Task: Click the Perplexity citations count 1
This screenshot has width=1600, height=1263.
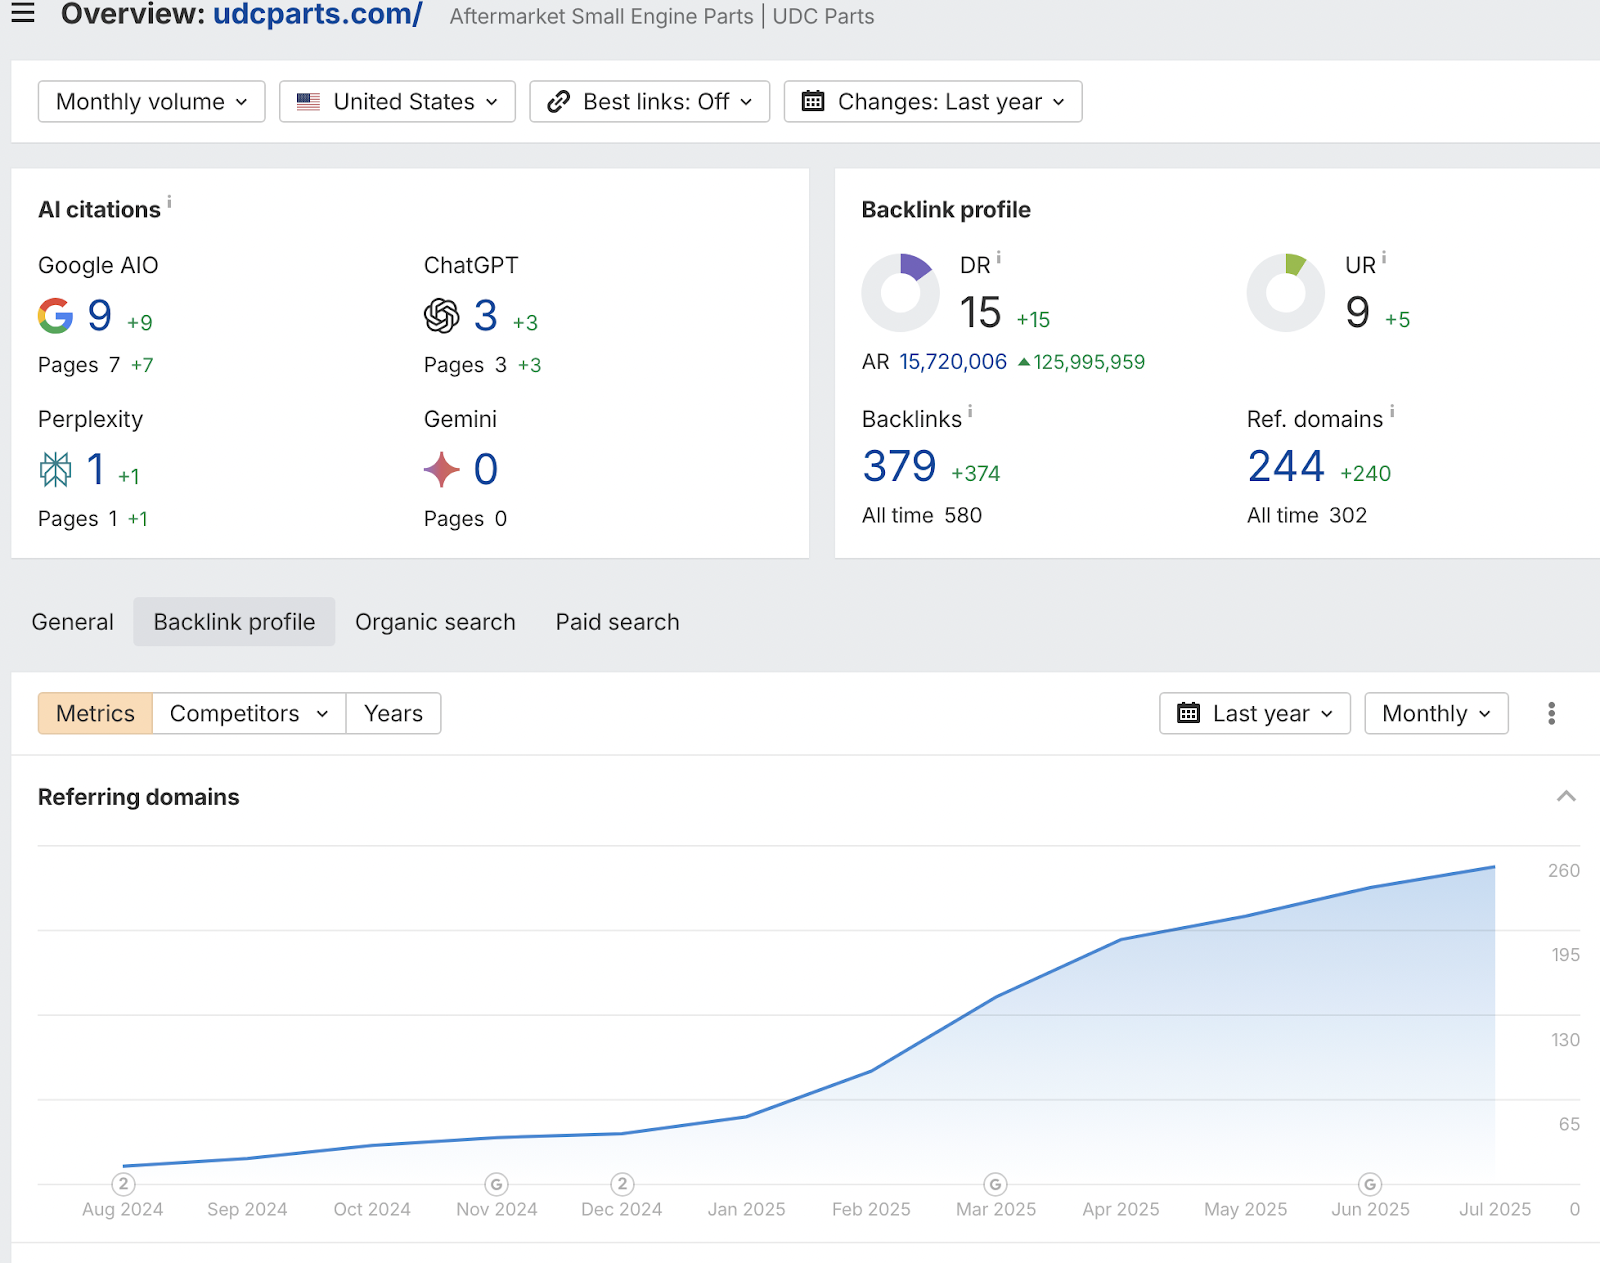Action: click(x=96, y=469)
